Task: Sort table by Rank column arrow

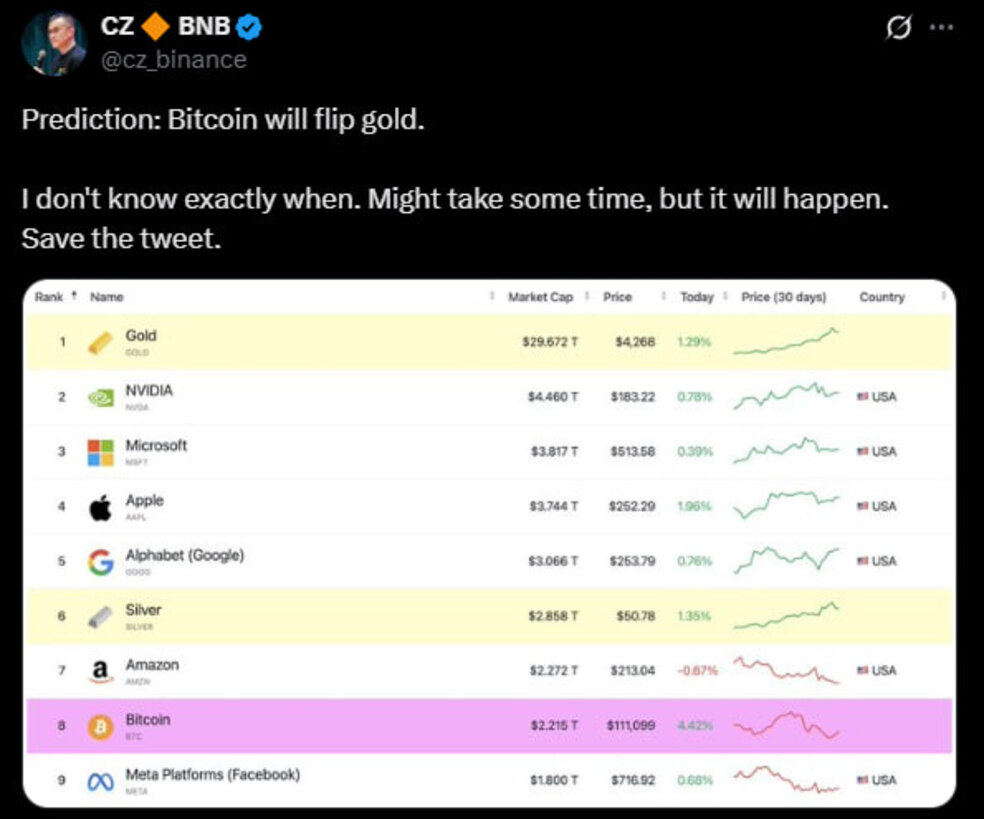Action: coord(72,297)
